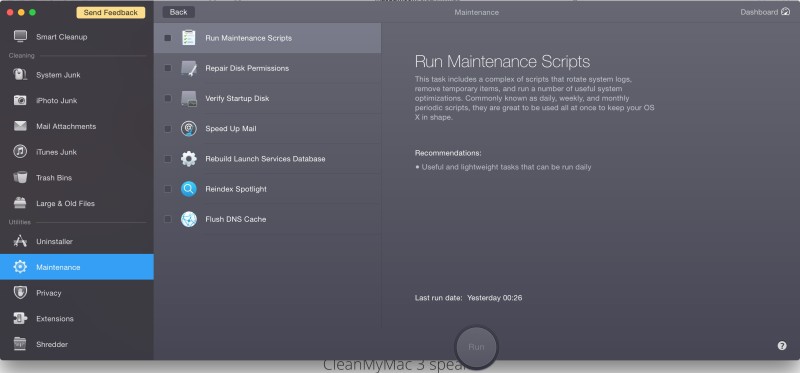Screen dimensions: 800x373
Task: Click the Last run date value
Action: (x=494, y=297)
